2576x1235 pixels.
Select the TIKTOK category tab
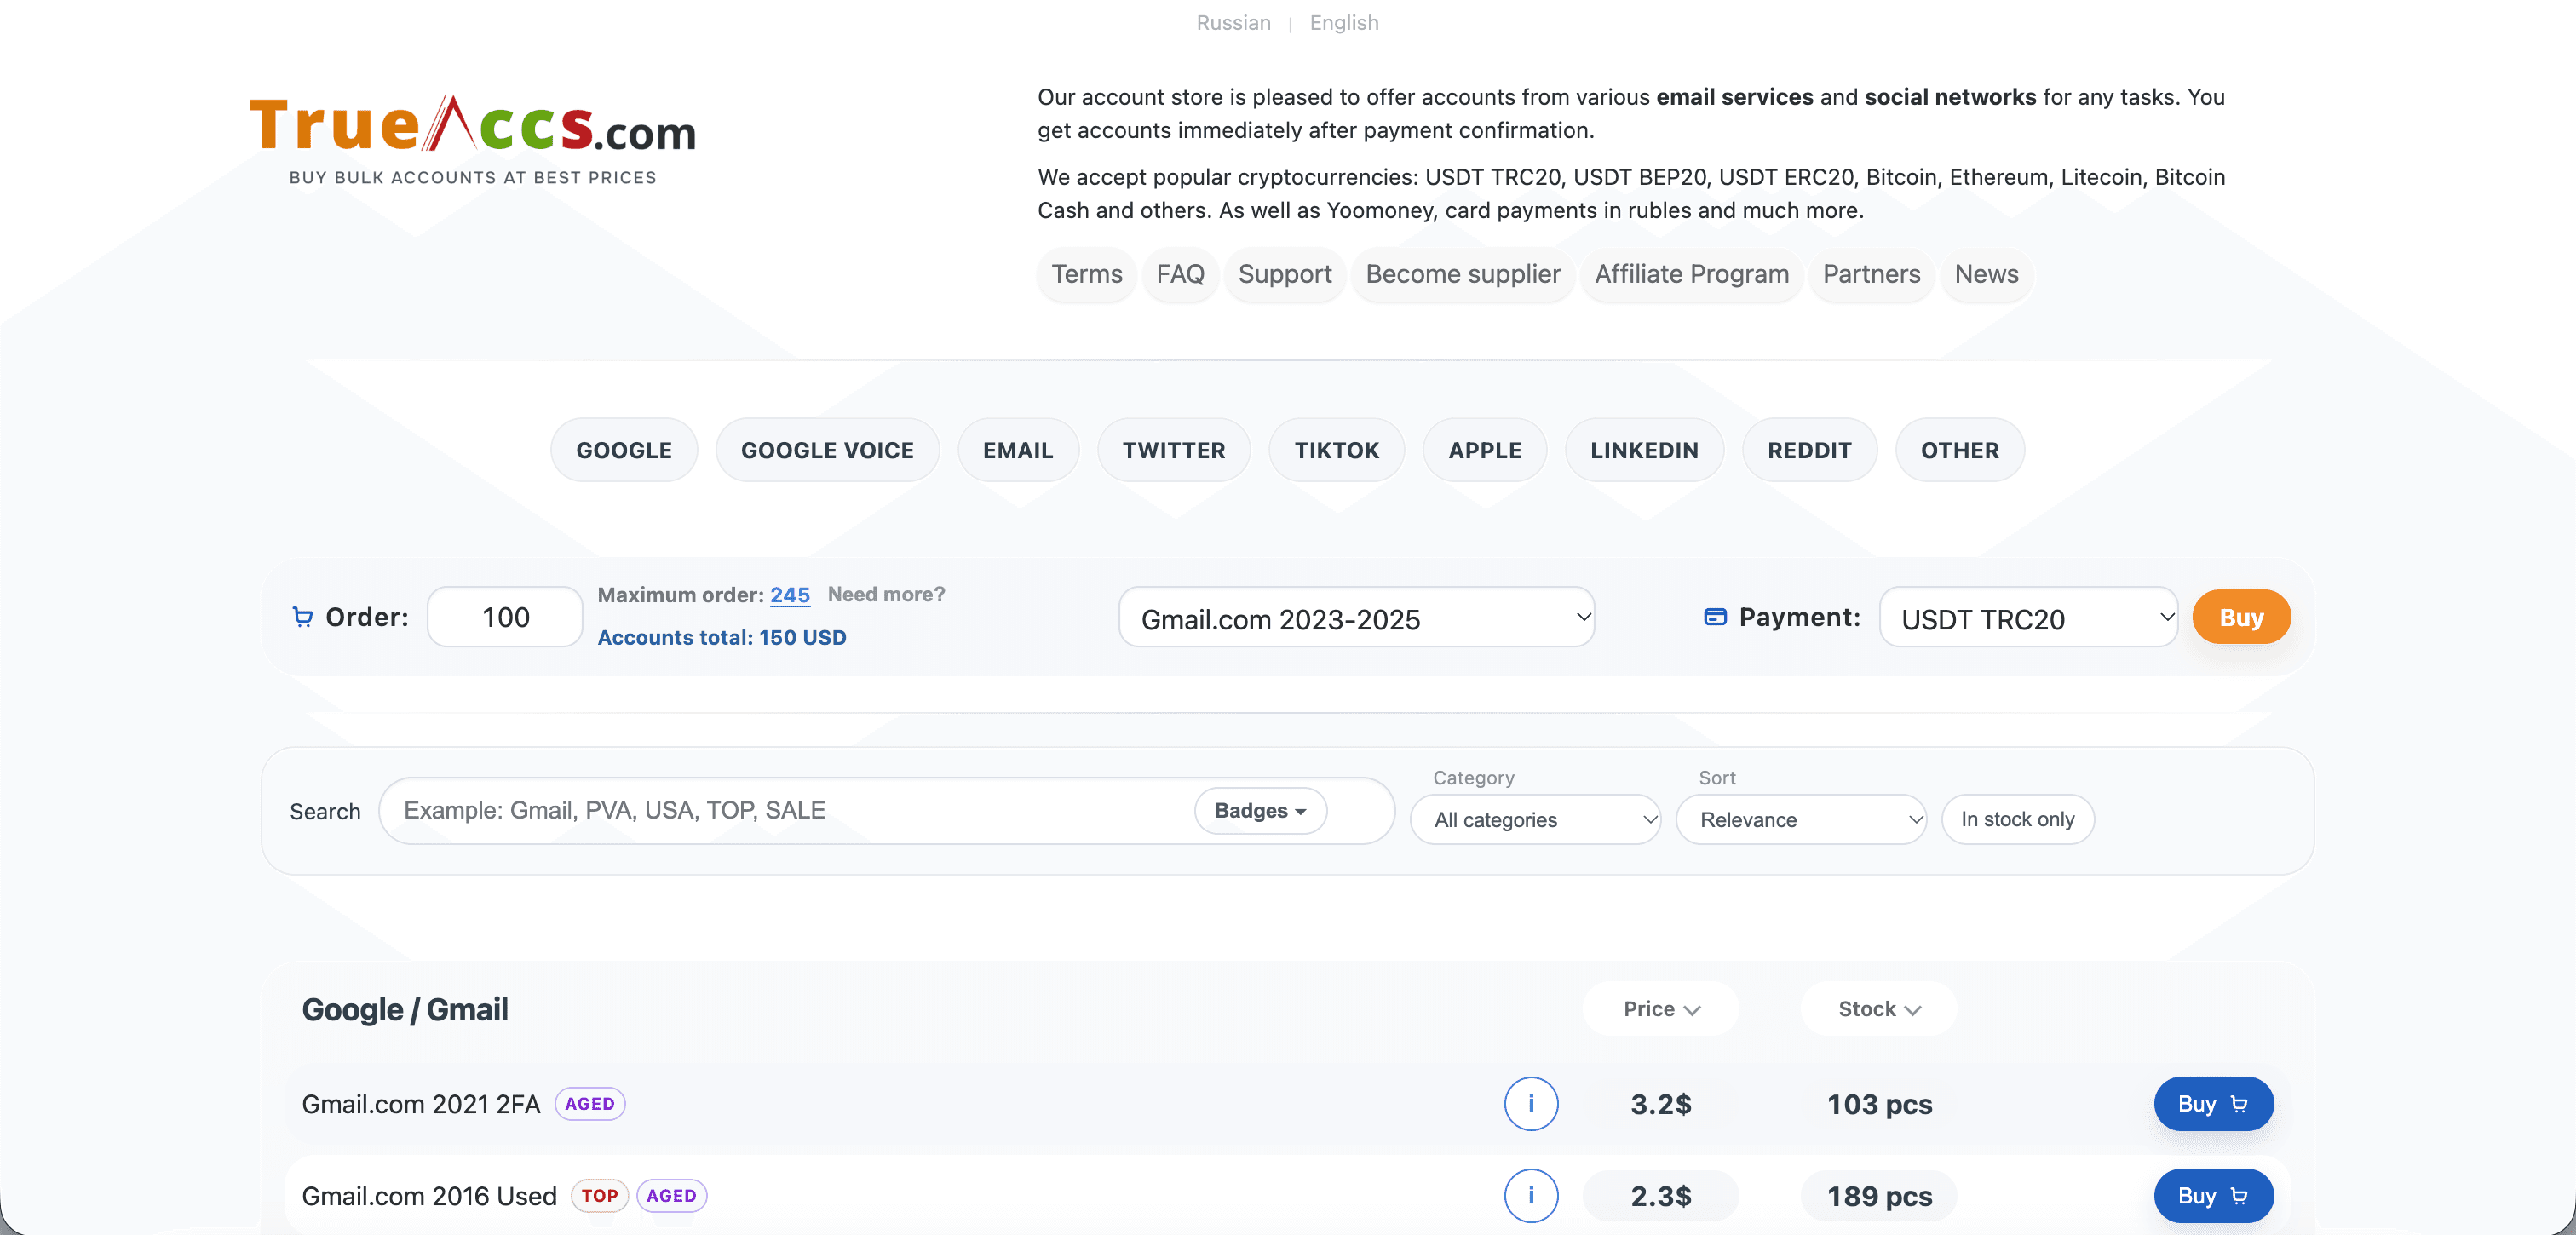click(x=1336, y=449)
